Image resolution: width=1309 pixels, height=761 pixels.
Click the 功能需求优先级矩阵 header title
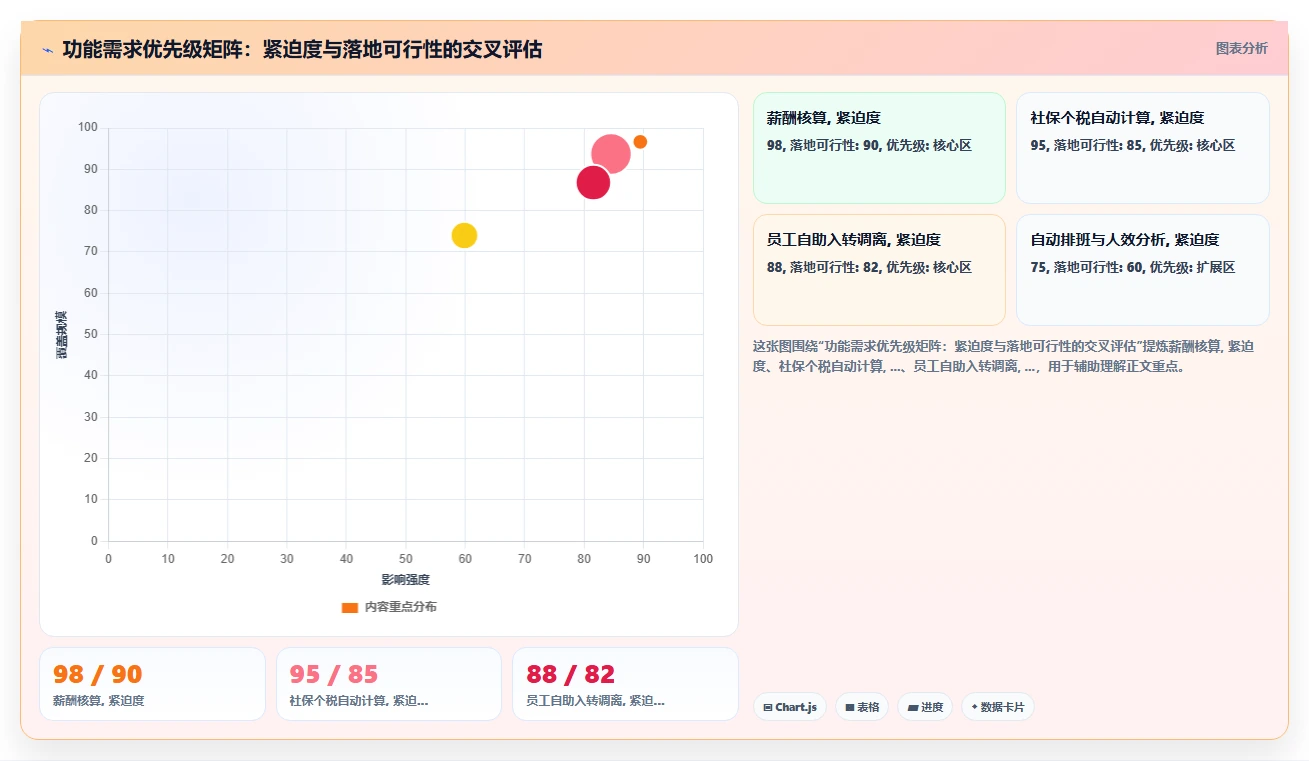coord(302,49)
